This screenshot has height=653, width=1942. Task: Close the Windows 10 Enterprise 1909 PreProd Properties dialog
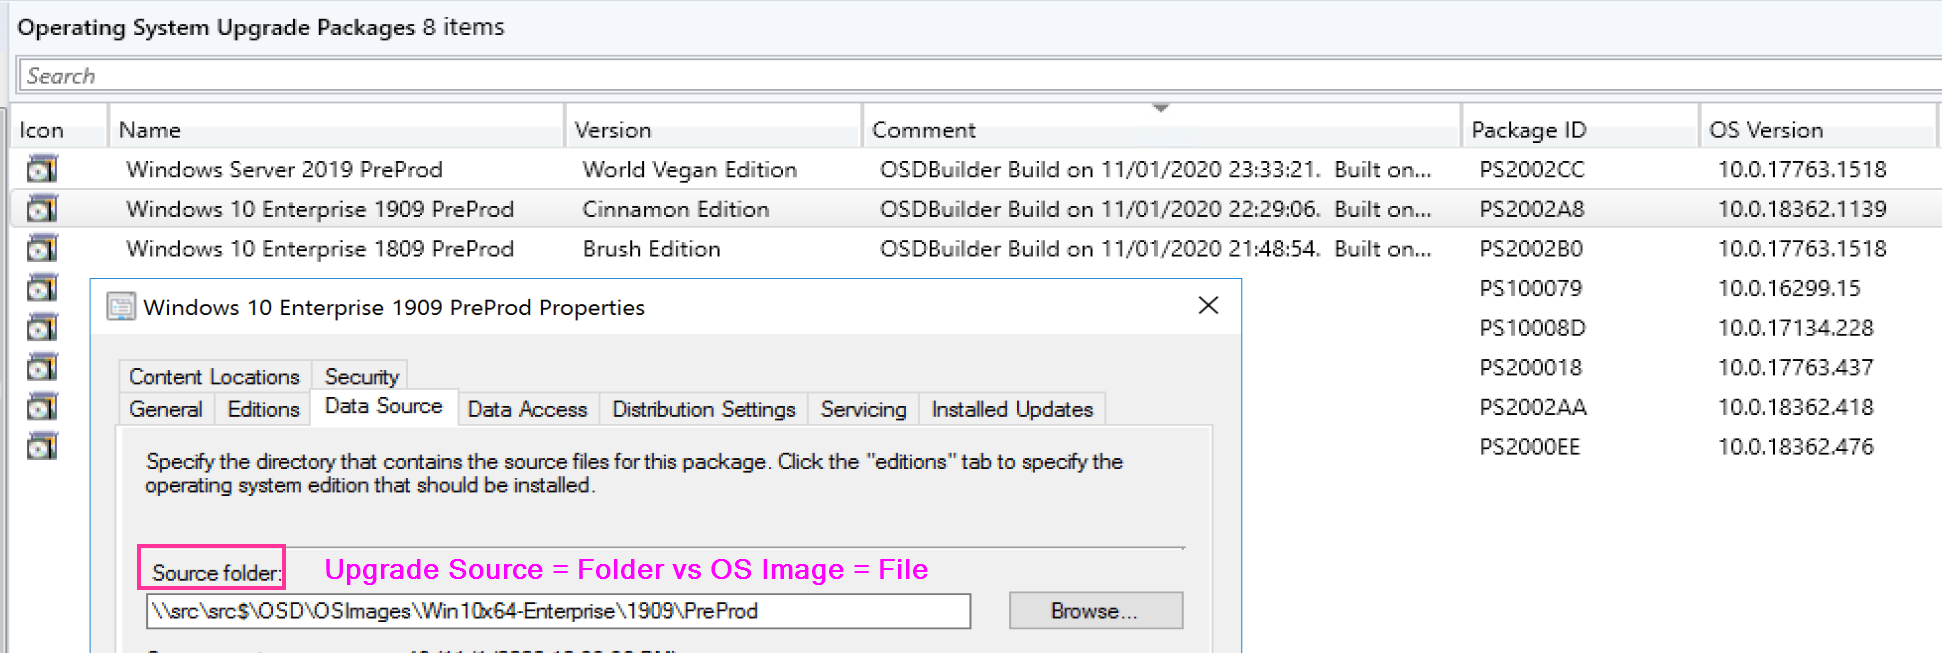coord(1209,306)
